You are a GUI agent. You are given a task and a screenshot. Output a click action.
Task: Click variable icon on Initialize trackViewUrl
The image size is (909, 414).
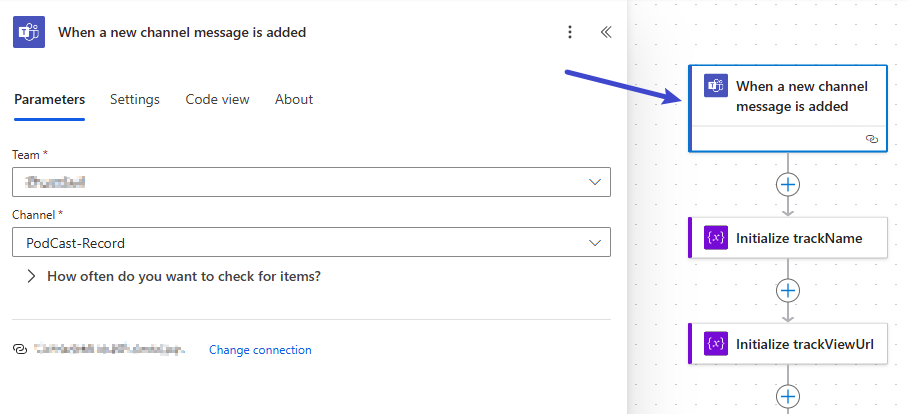tap(716, 344)
